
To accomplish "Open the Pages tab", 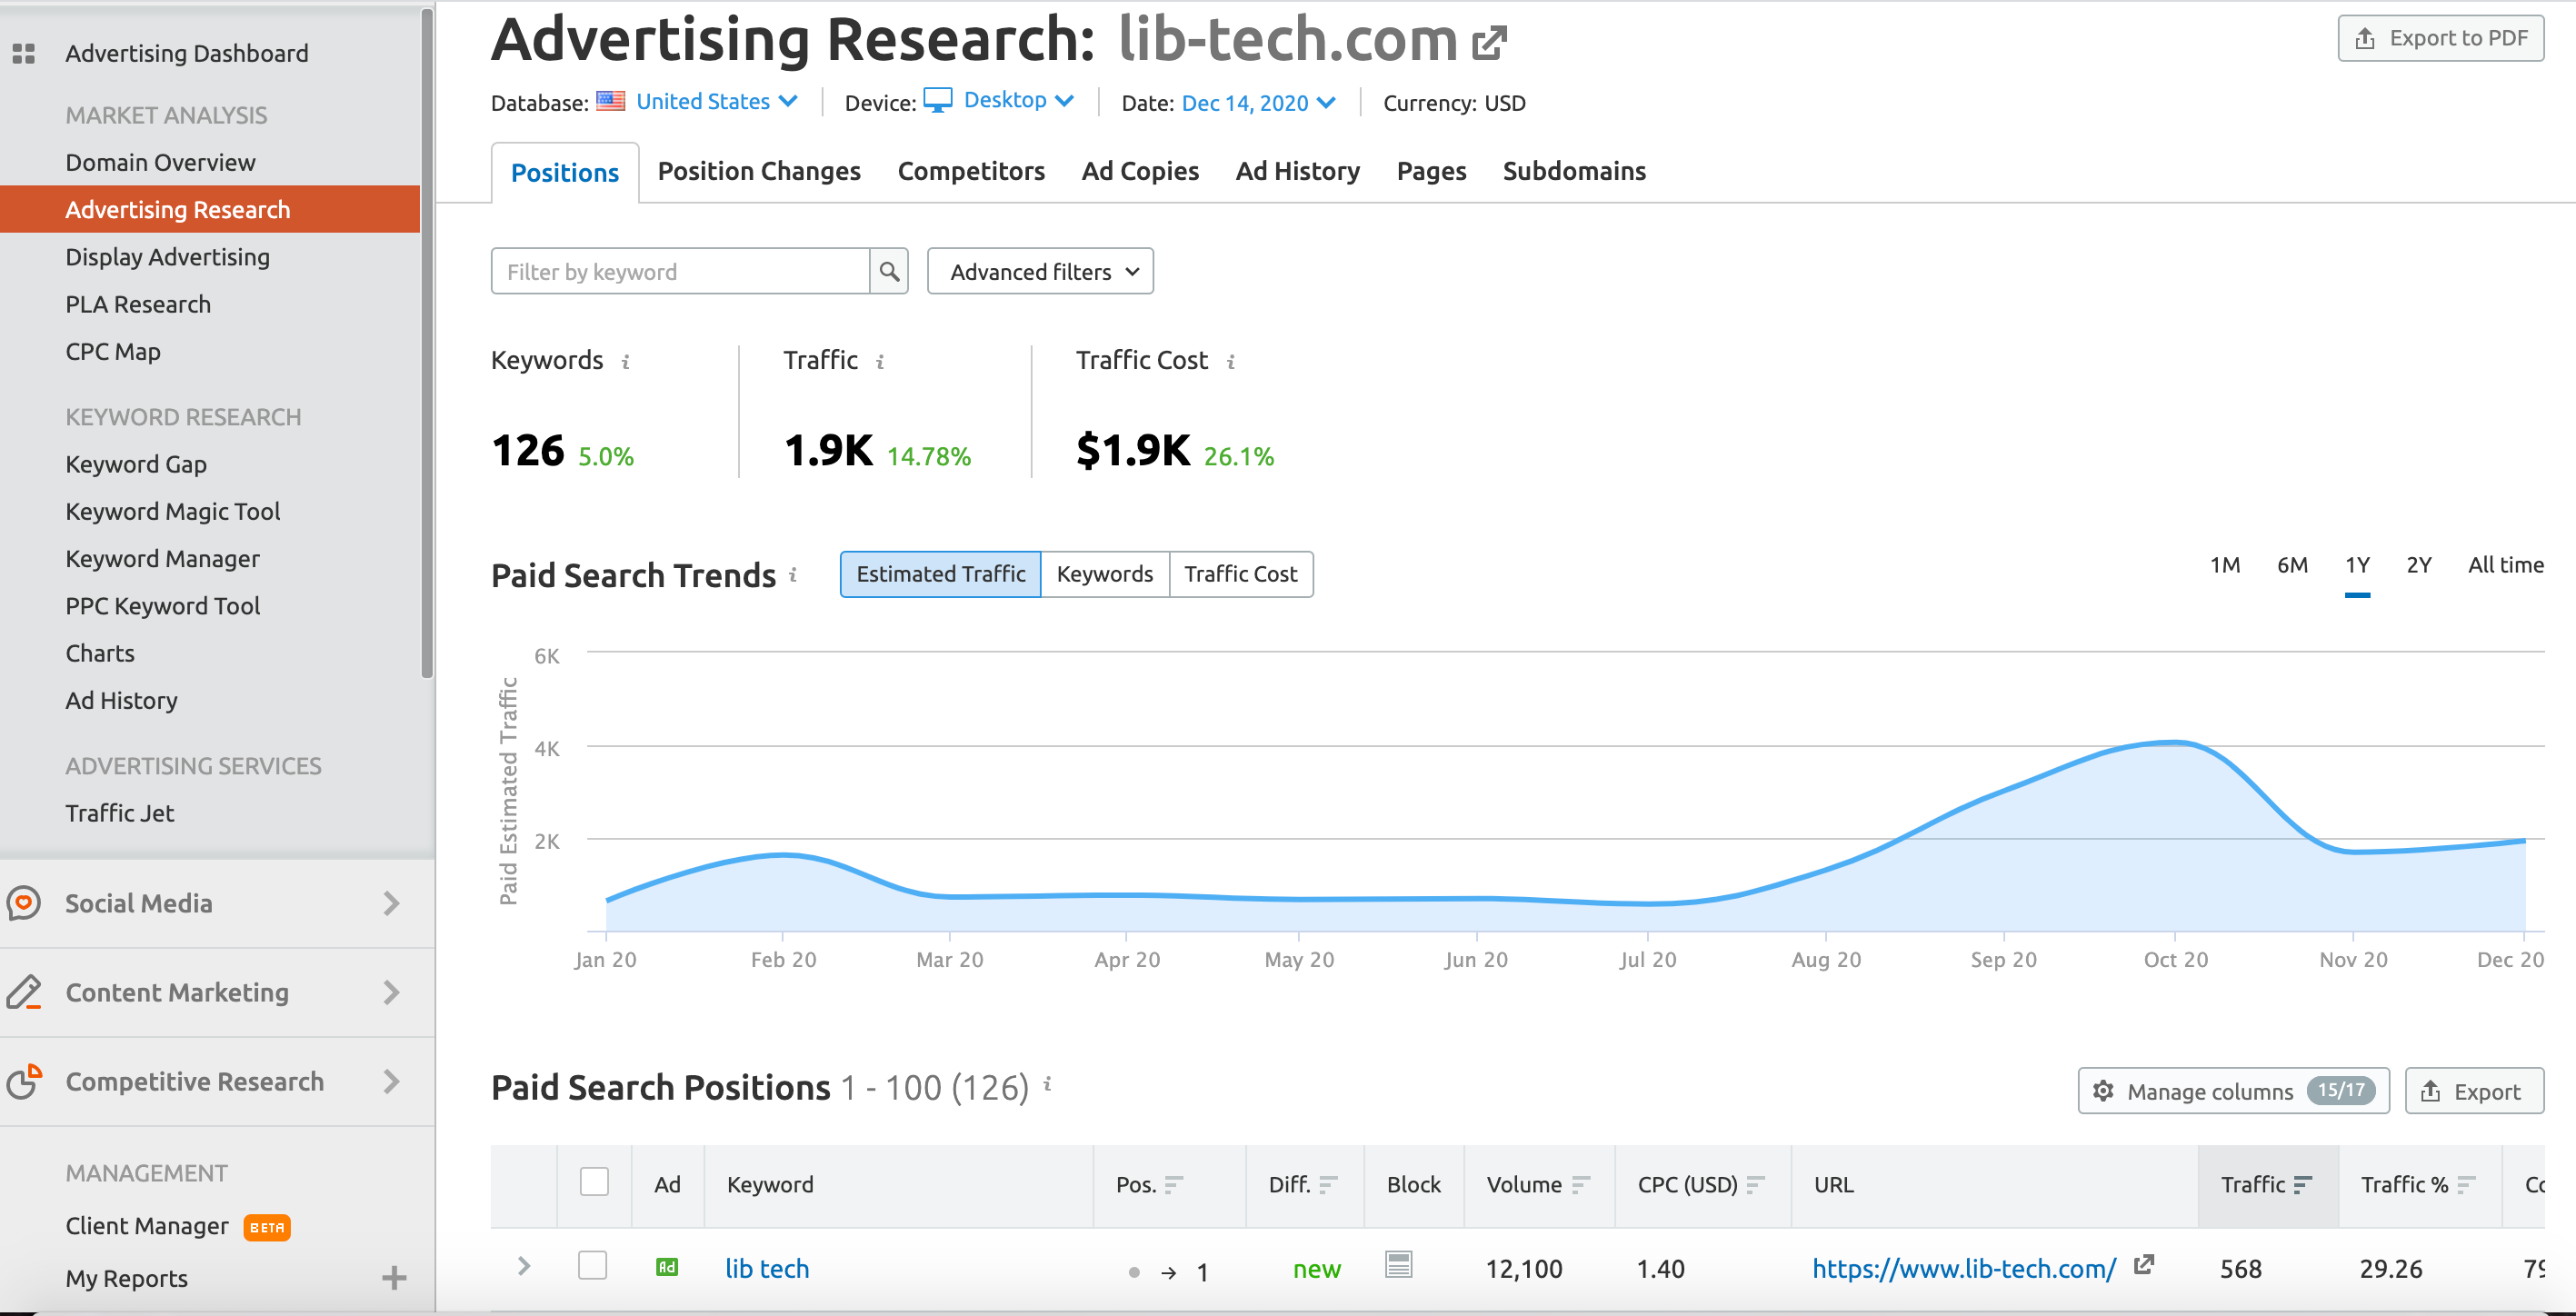I will coord(1431,172).
